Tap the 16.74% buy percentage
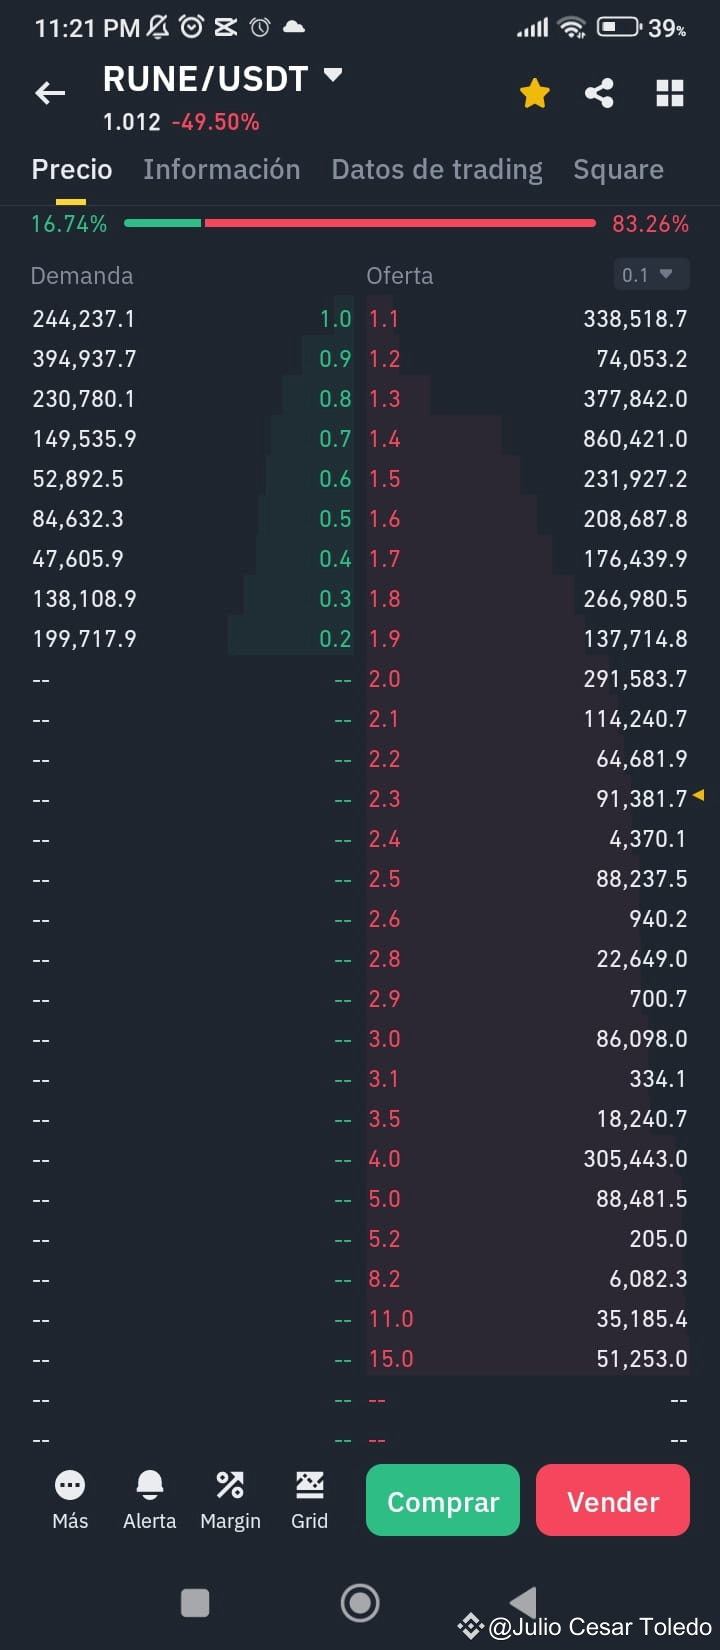Image resolution: width=720 pixels, height=1650 pixels. click(69, 224)
